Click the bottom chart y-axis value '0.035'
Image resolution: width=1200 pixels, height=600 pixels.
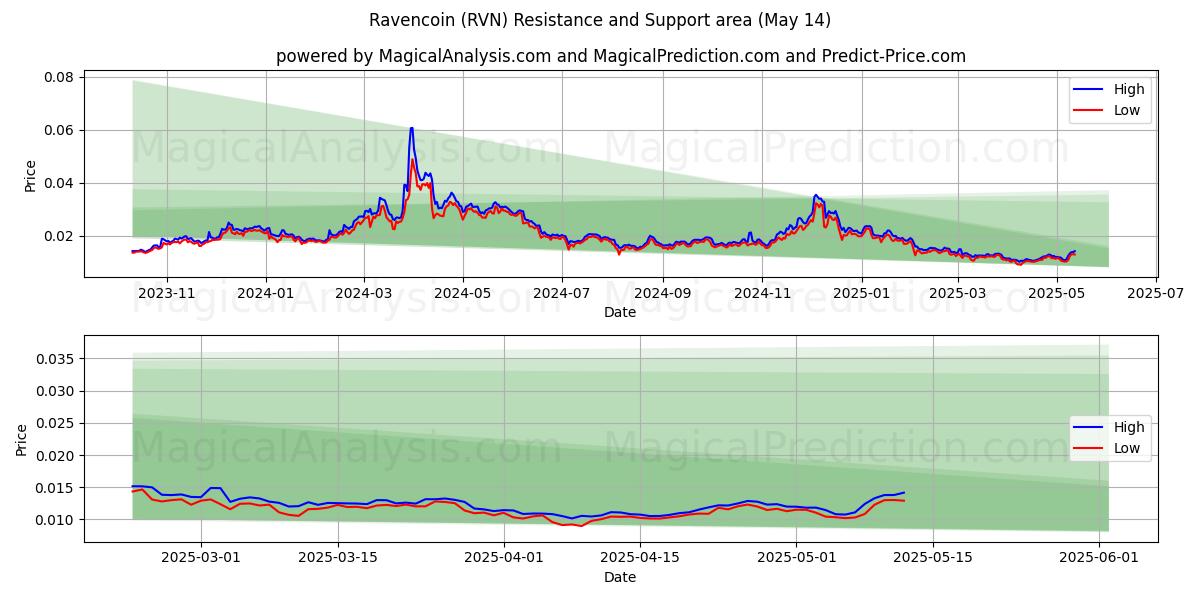56,360
